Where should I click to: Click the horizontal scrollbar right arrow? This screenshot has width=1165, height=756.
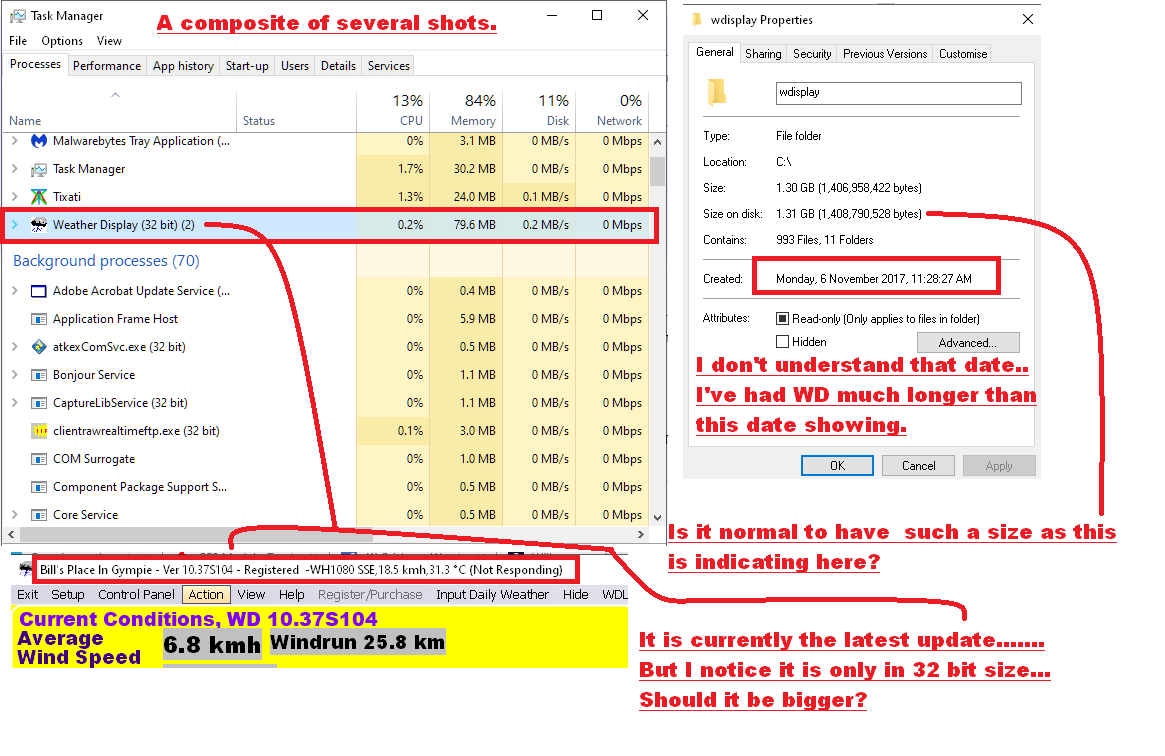tap(641, 535)
